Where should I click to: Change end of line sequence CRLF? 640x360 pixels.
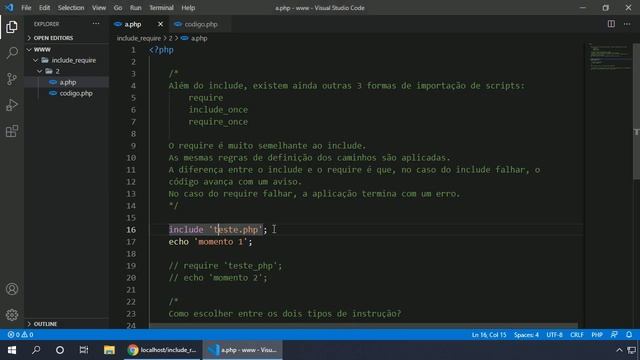577,335
